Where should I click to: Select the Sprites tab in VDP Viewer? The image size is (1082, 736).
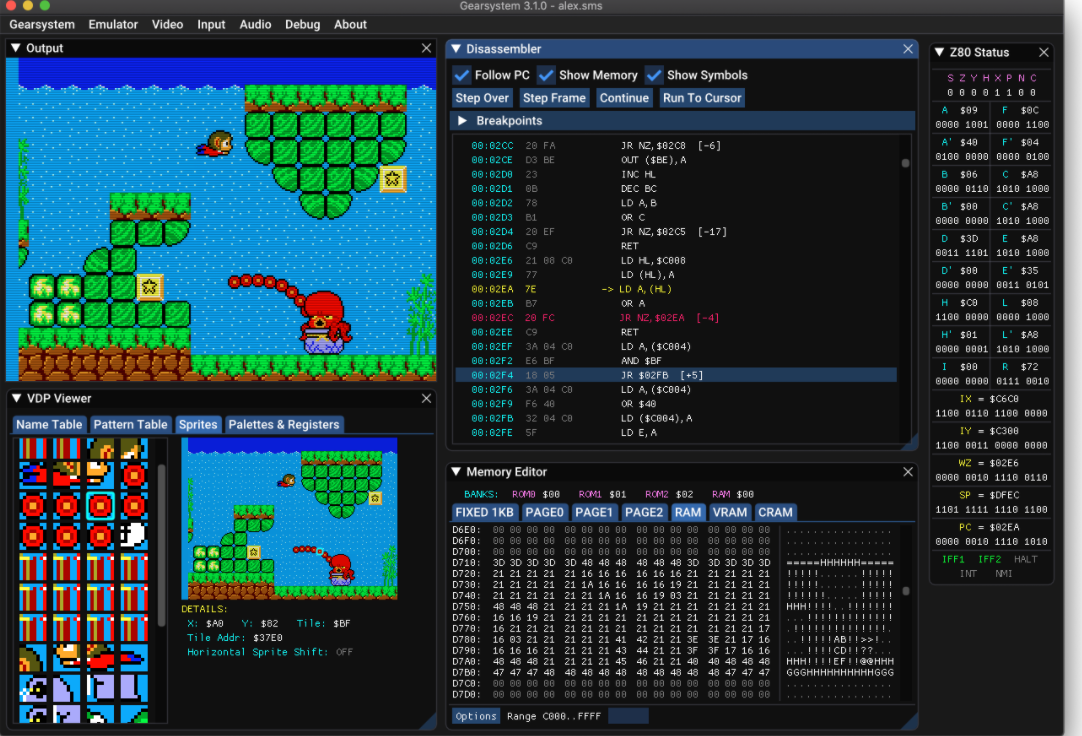click(x=198, y=424)
